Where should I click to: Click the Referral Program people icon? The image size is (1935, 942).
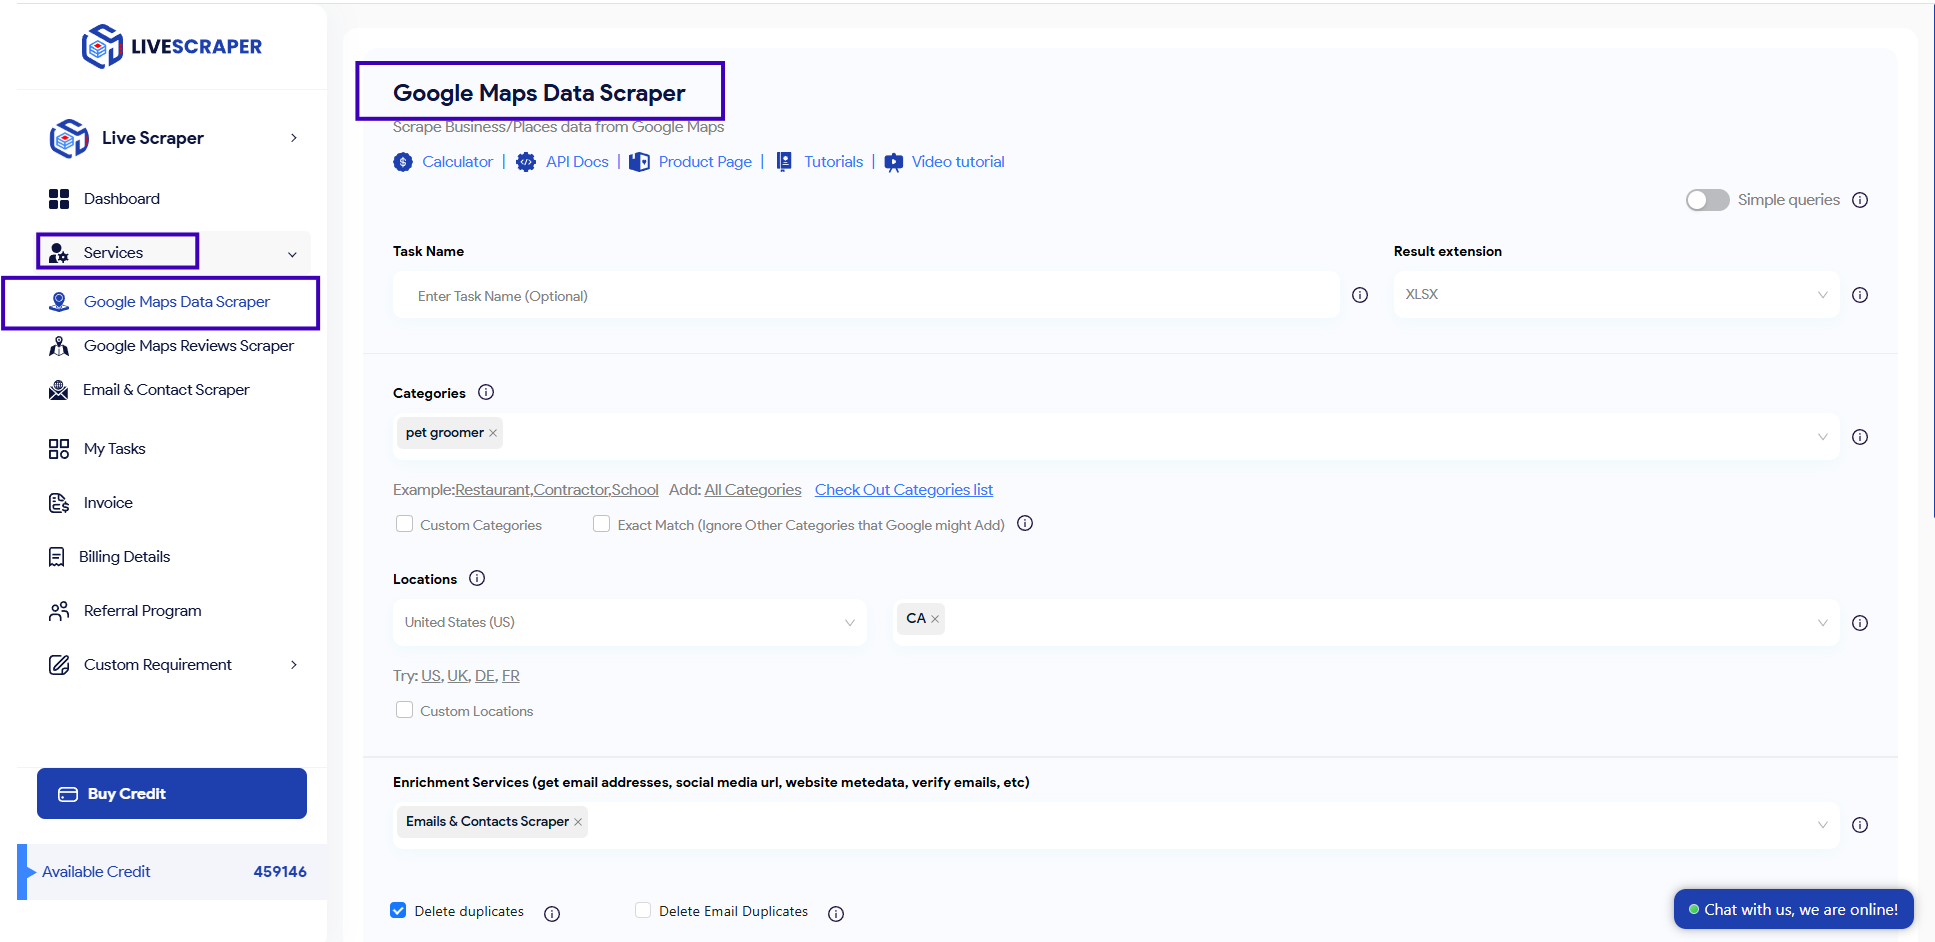point(59,611)
